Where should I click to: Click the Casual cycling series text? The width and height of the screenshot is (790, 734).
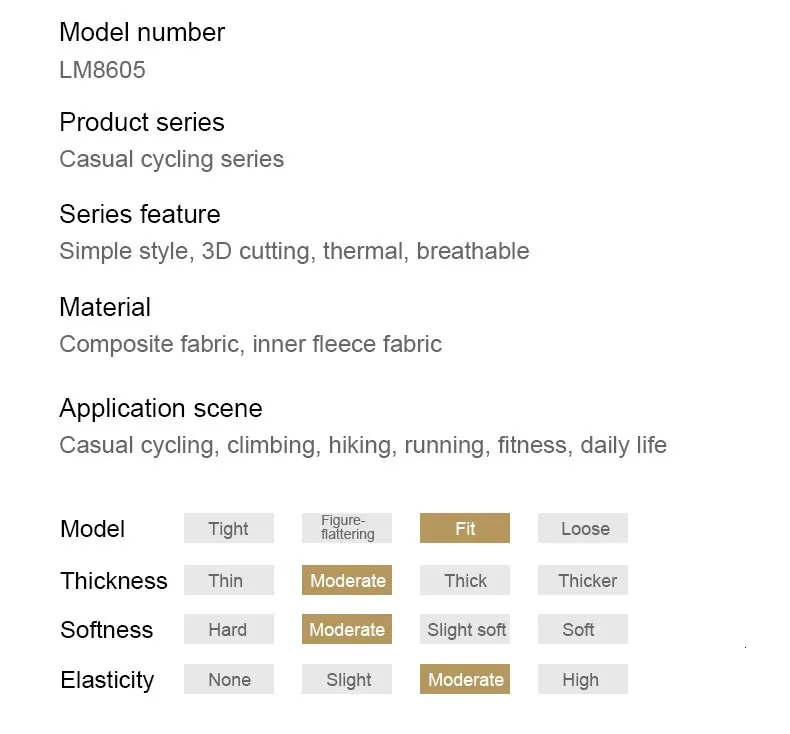(x=171, y=159)
